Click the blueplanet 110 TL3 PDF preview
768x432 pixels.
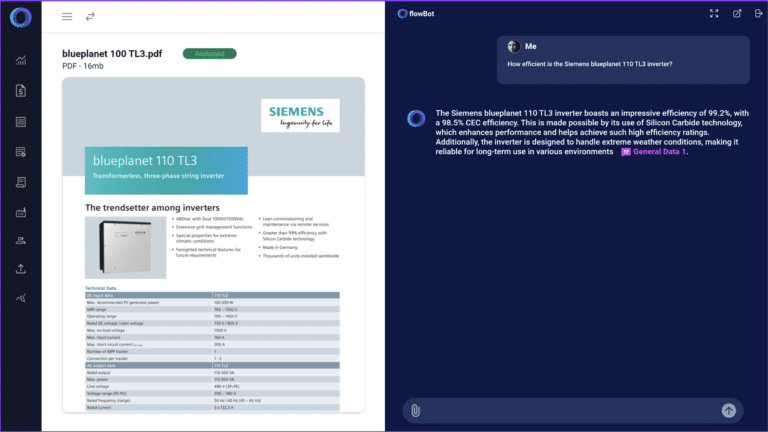(x=213, y=245)
